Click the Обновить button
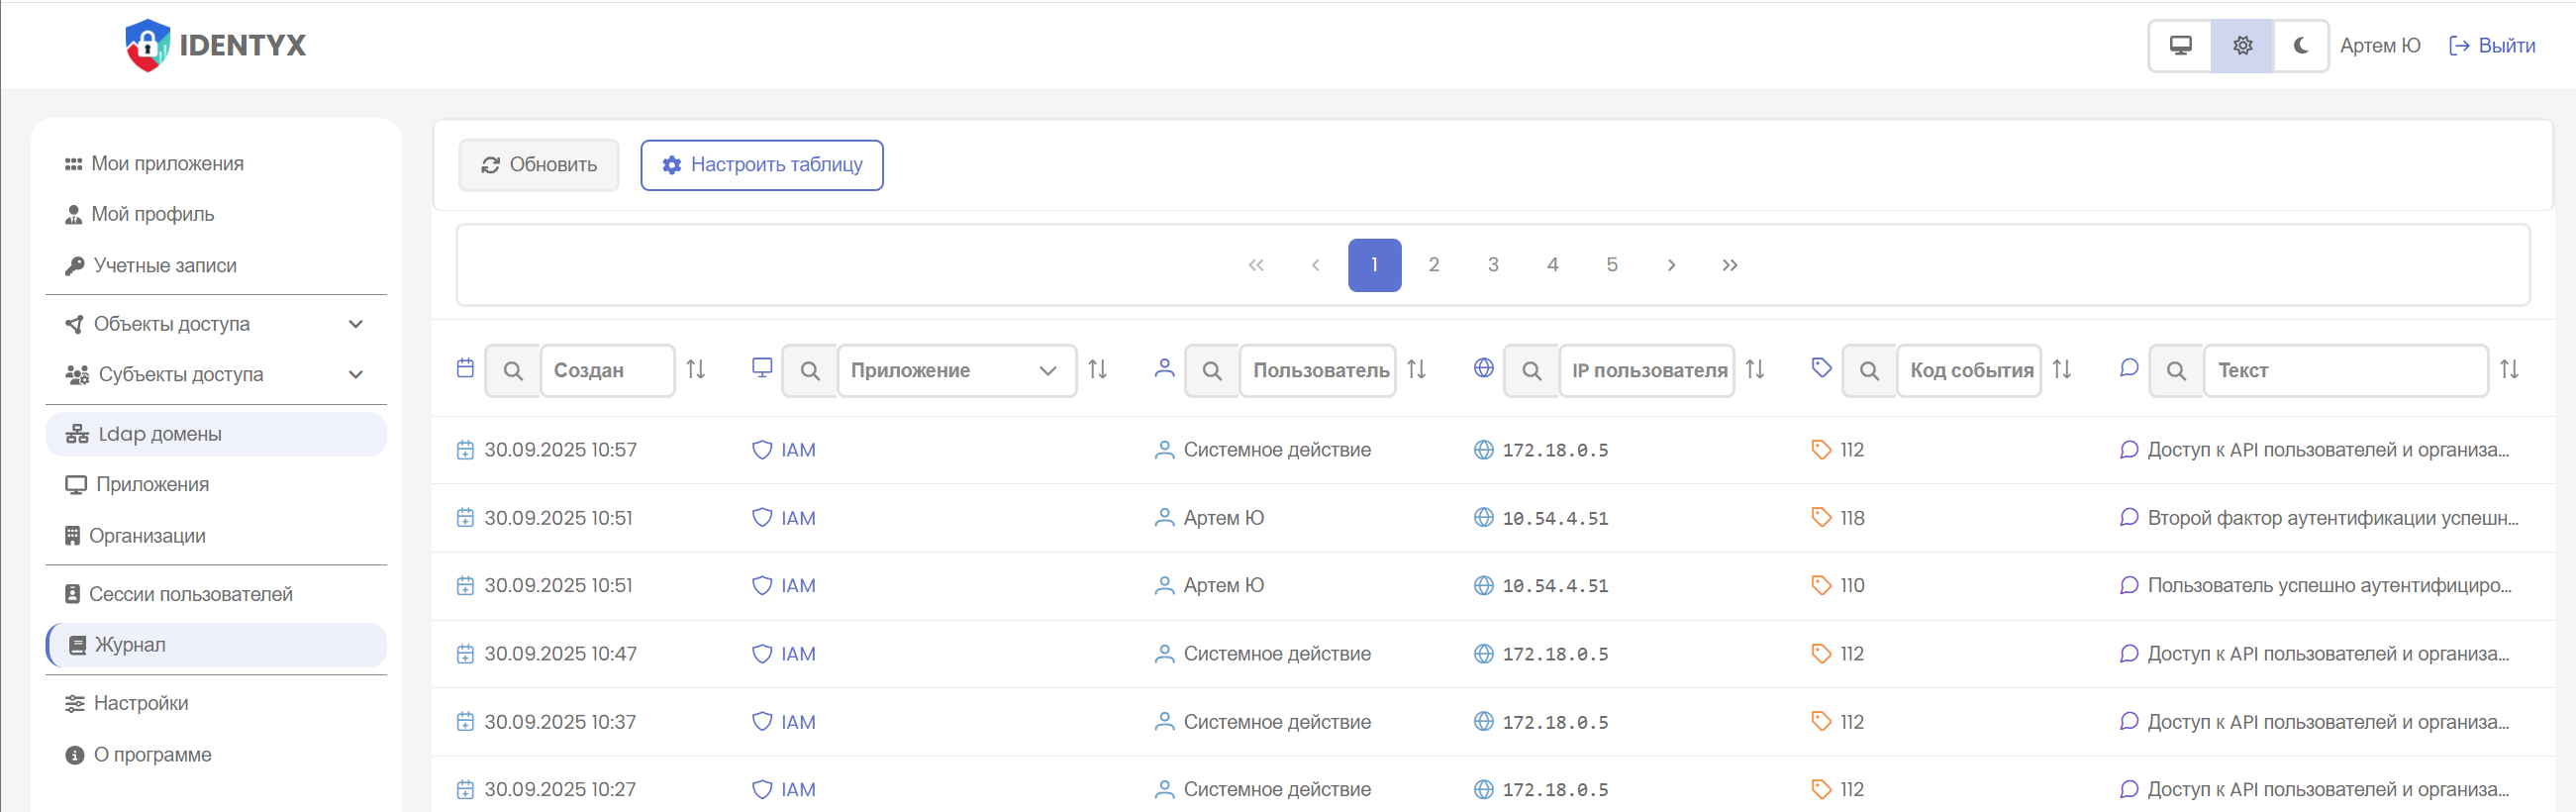 (539, 165)
